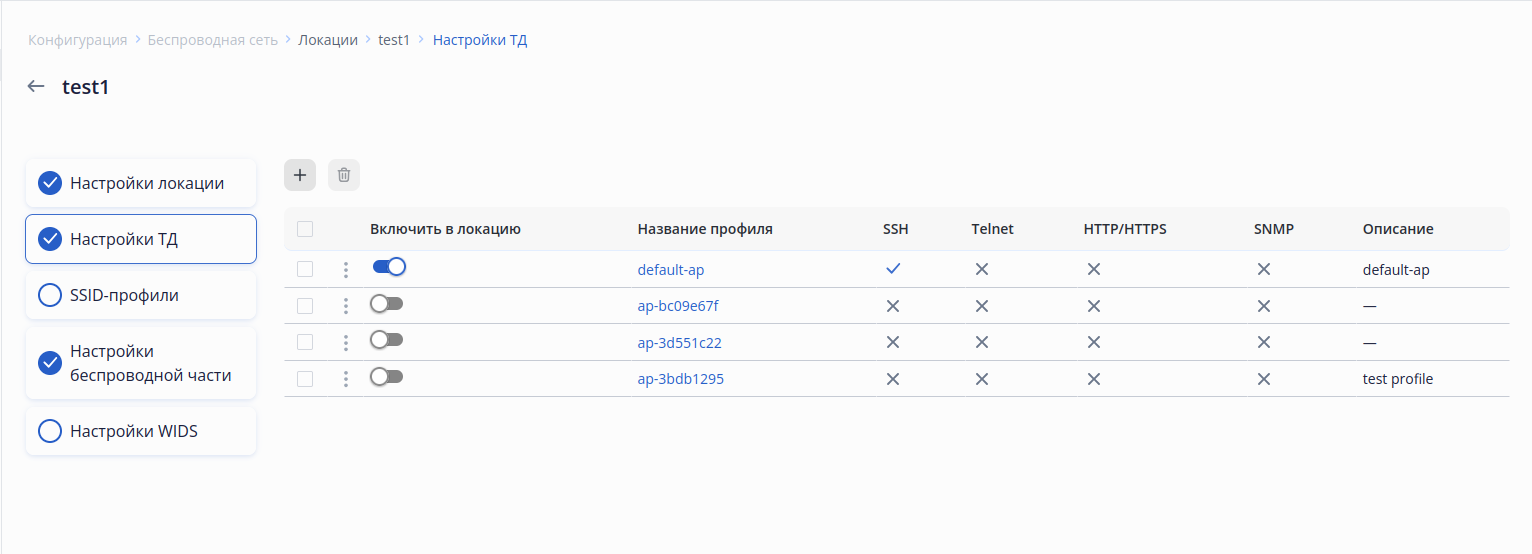Select the ap-3d551c22 row checkbox
Screen dimensions: 1532x554
[305, 342]
